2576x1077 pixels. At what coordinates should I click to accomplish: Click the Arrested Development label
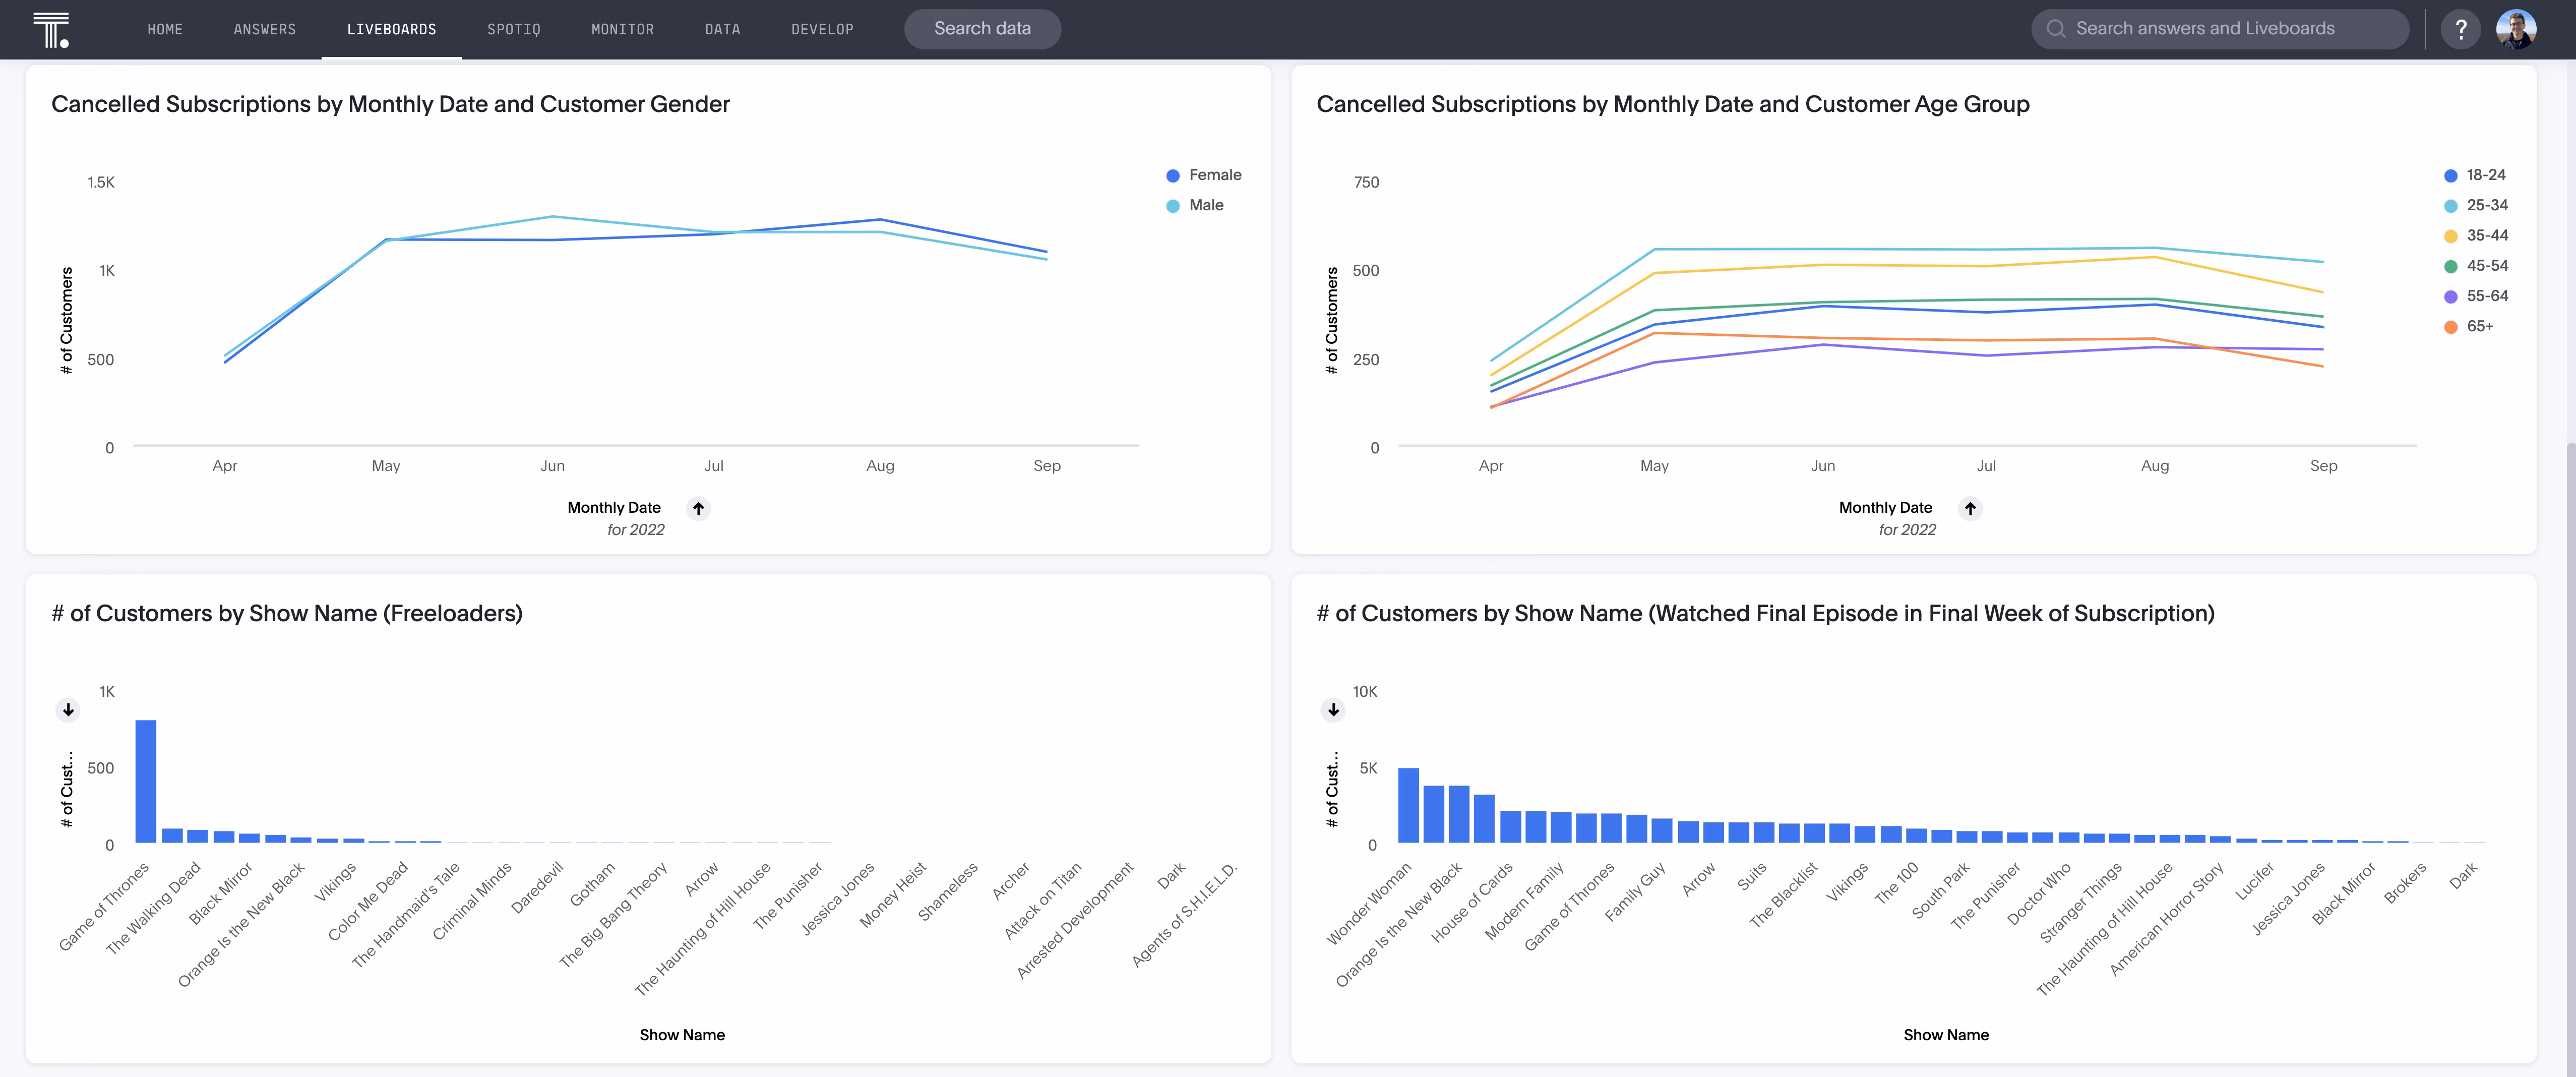tap(1075, 920)
